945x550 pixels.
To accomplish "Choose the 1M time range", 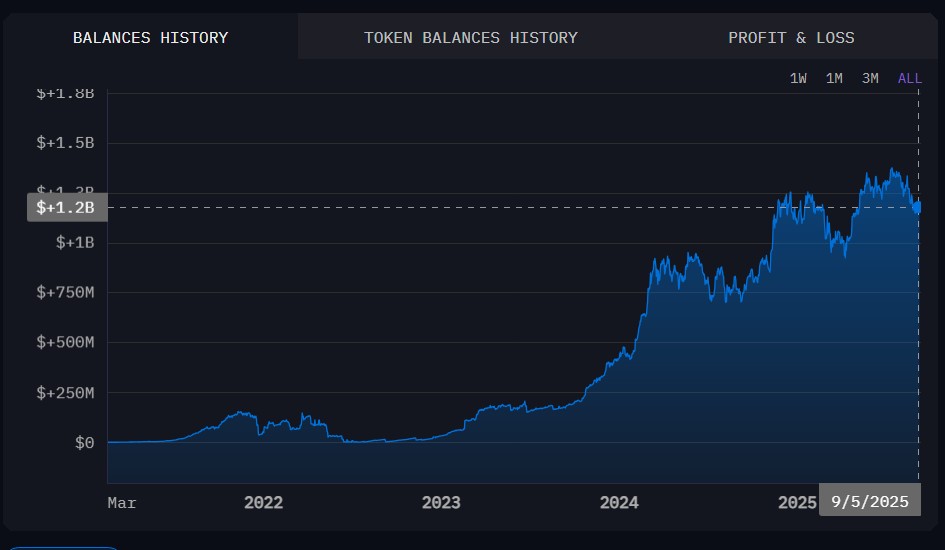I will click(x=834, y=78).
